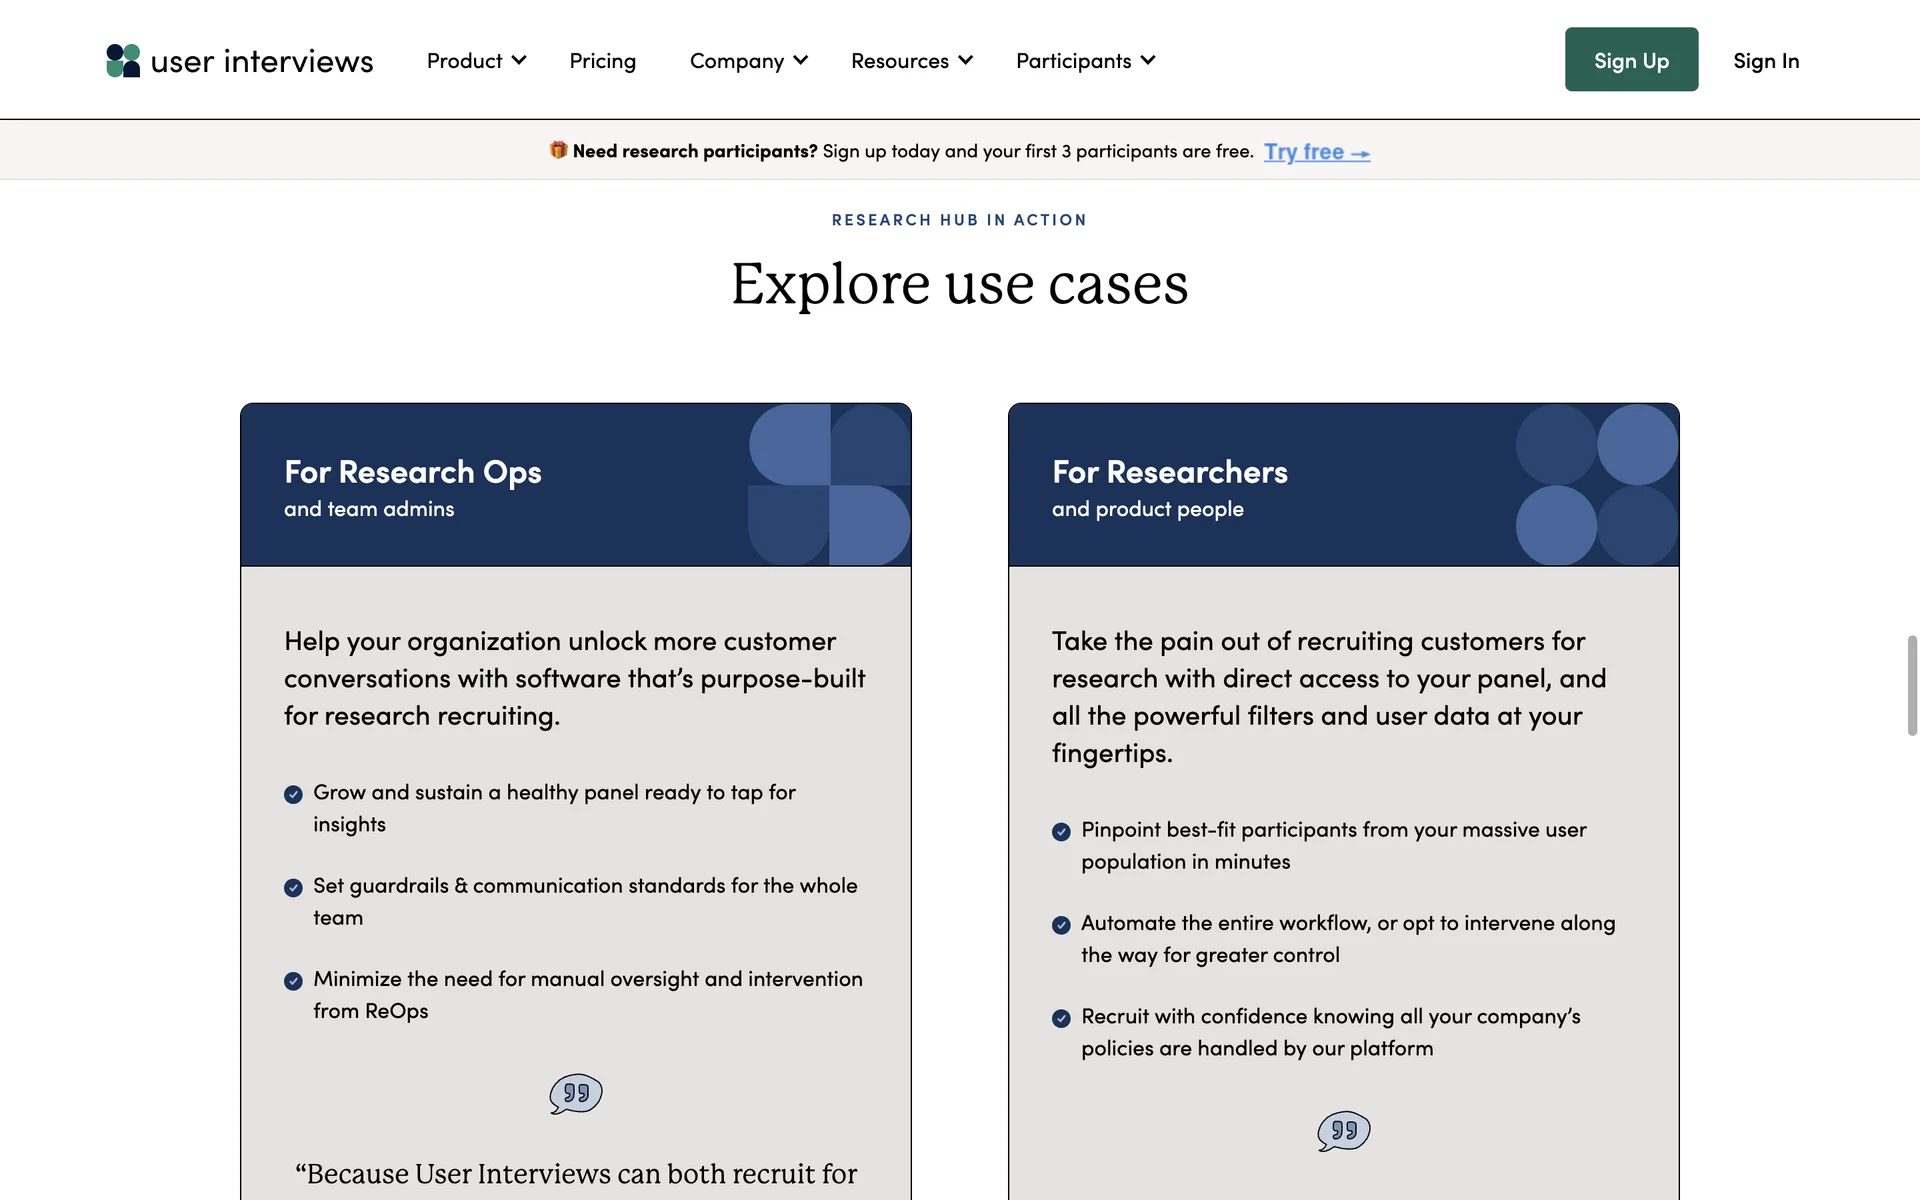Click checkmark beside 'Recruit with confidence'
Screen dimensions: 1920x1200
(x=1061, y=1018)
